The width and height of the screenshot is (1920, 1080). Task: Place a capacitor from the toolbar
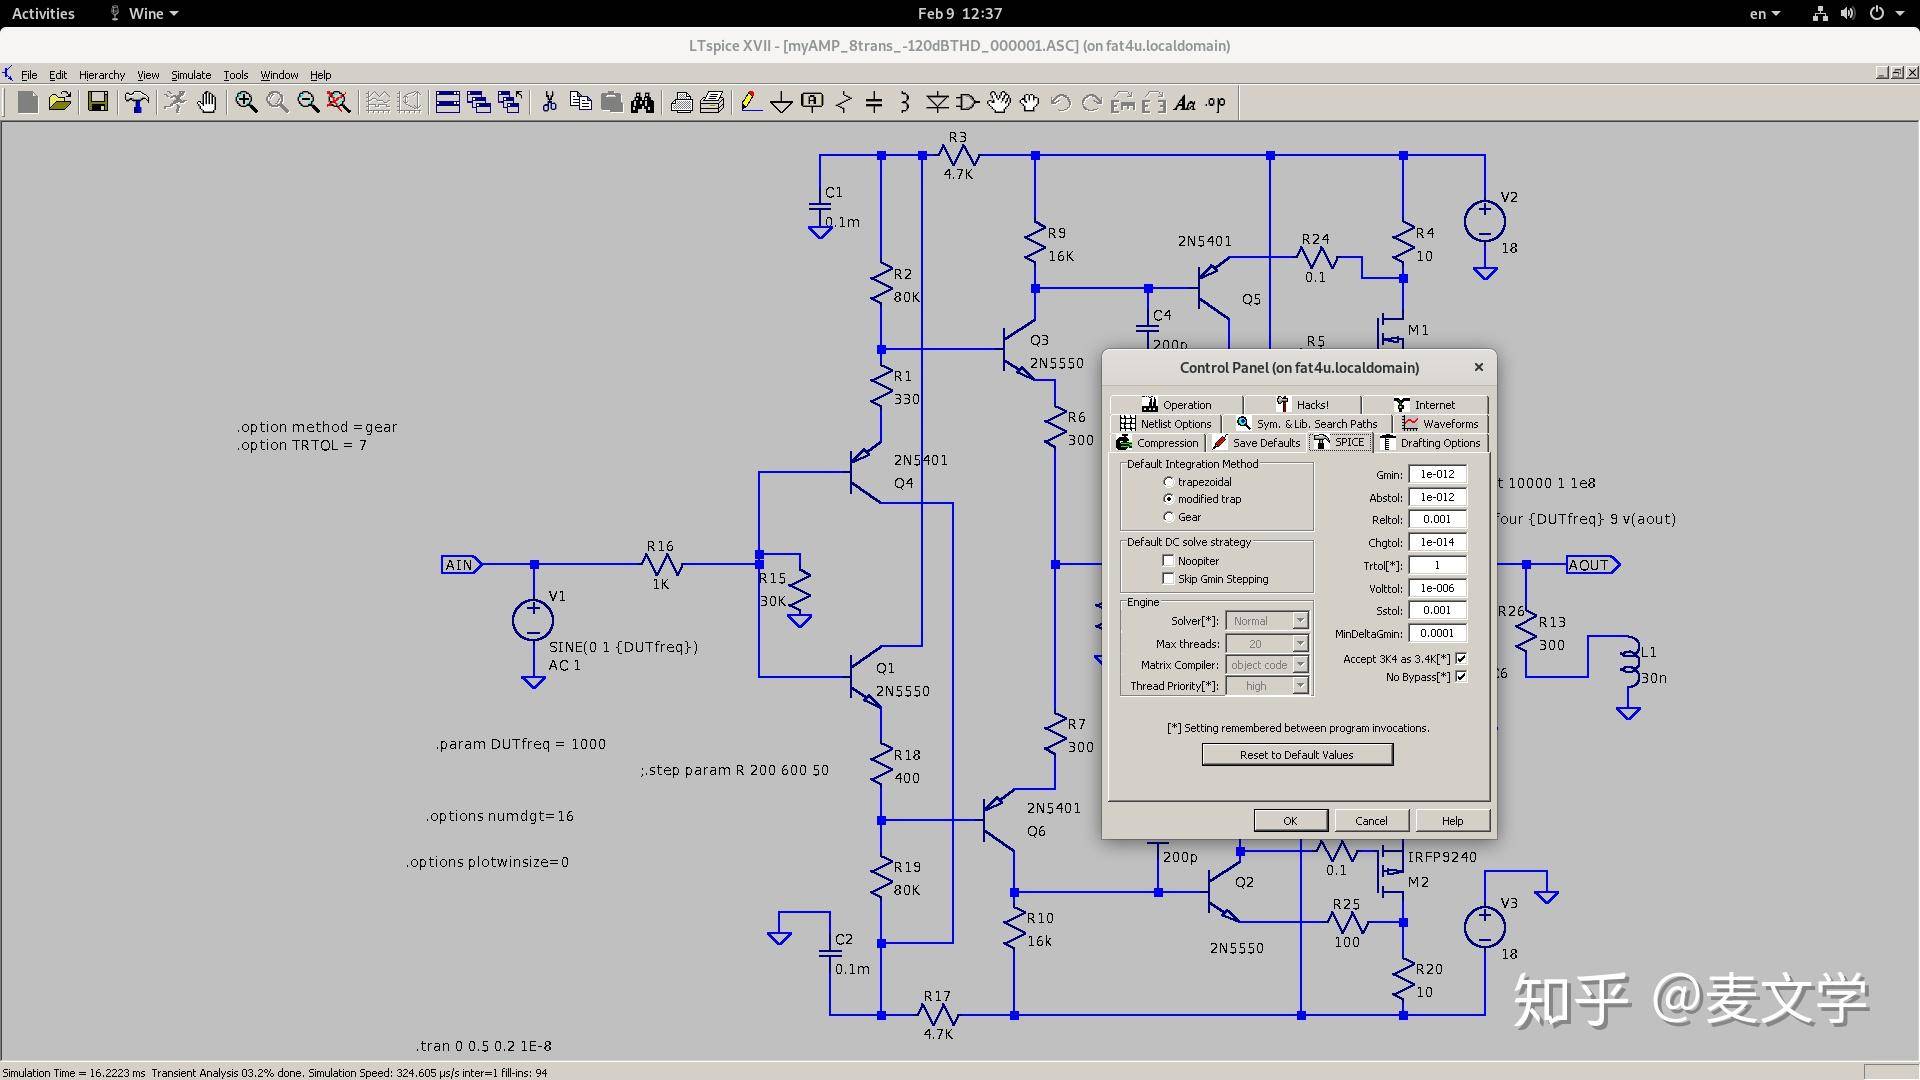pyautogui.click(x=874, y=102)
